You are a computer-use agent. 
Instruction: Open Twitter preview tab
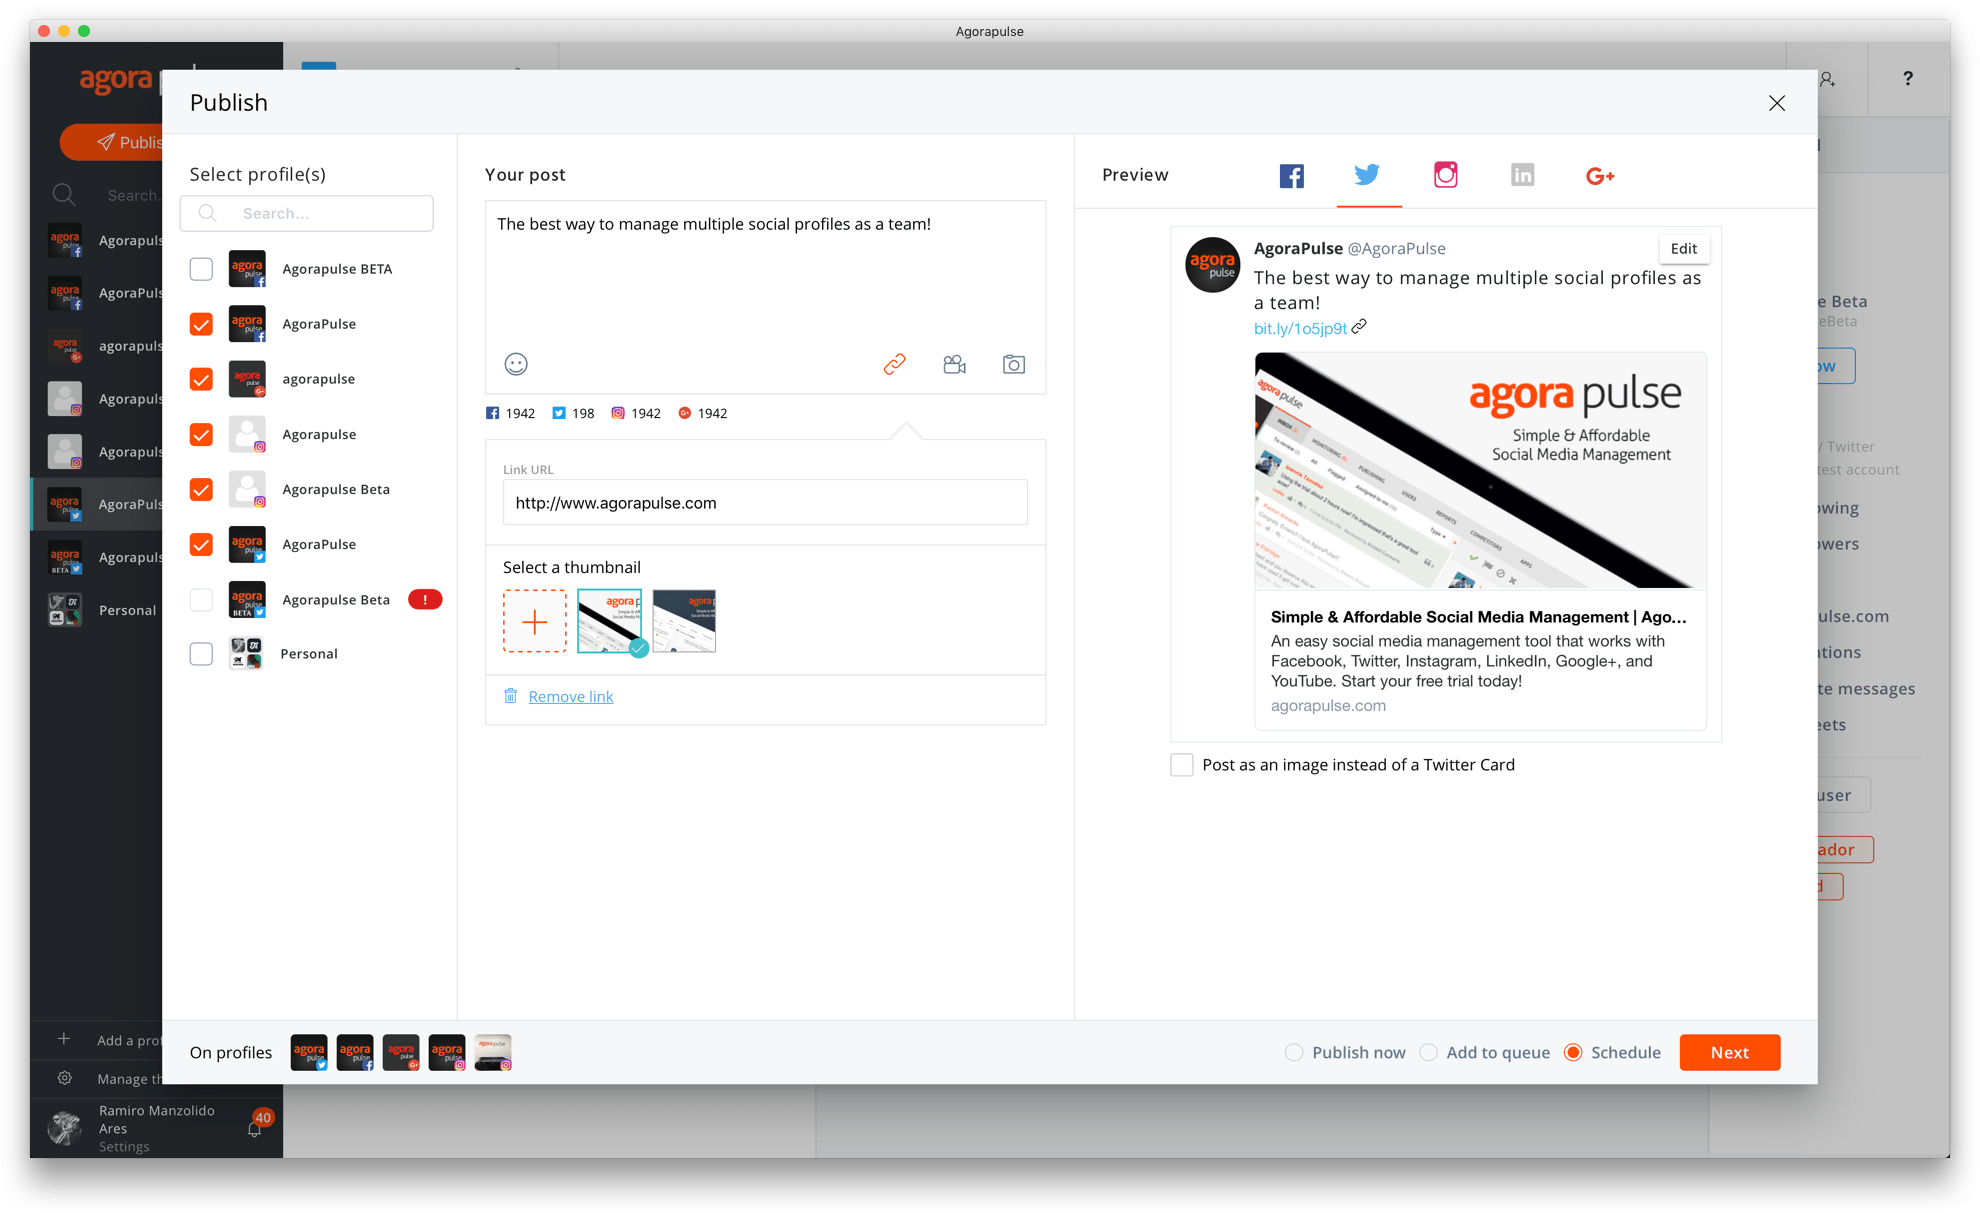click(x=1366, y=175)
